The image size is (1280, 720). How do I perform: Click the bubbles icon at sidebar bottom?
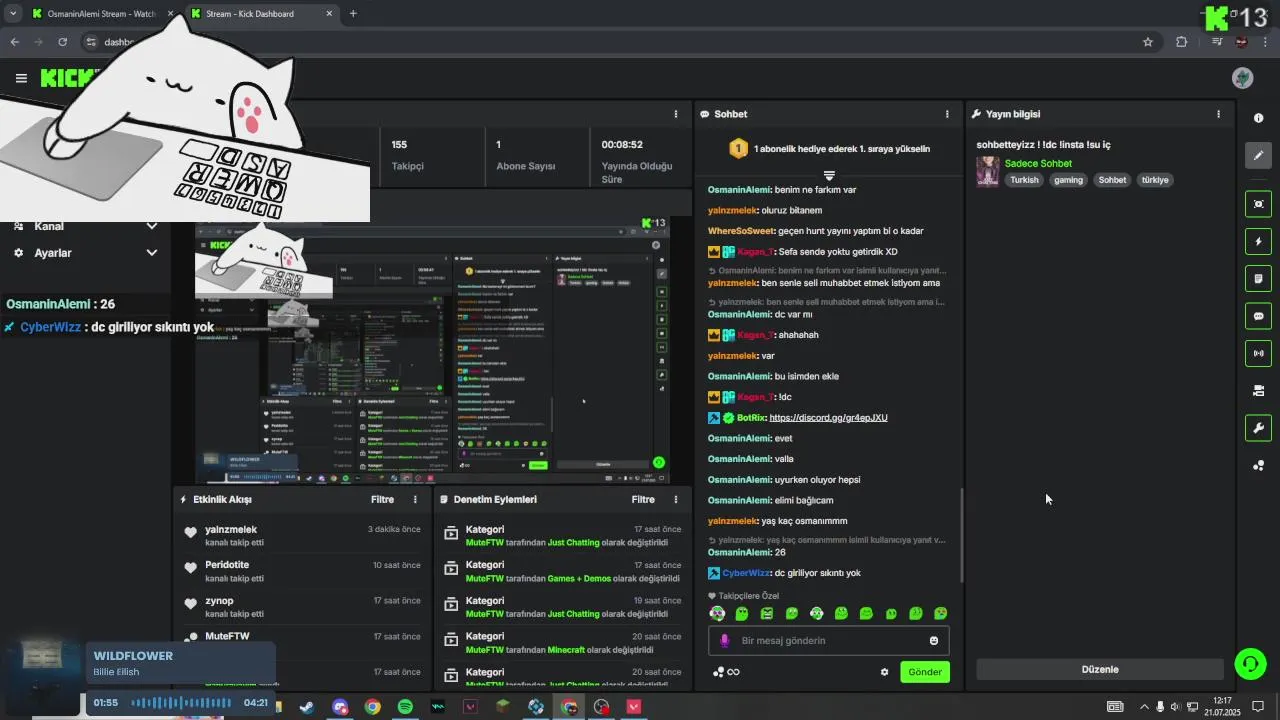click(x=1258, y=466)
